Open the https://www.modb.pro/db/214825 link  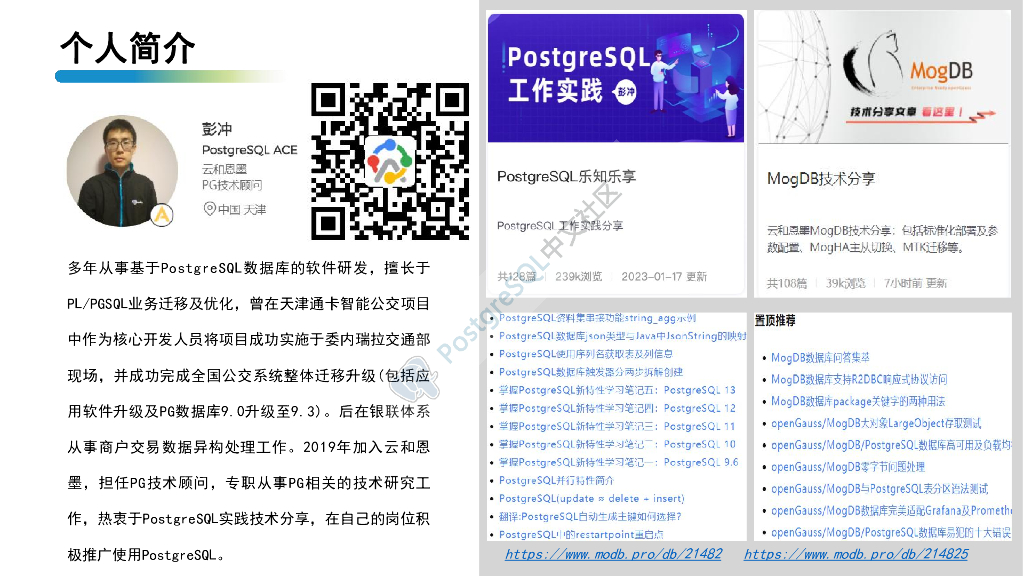(x=856, y=554)
